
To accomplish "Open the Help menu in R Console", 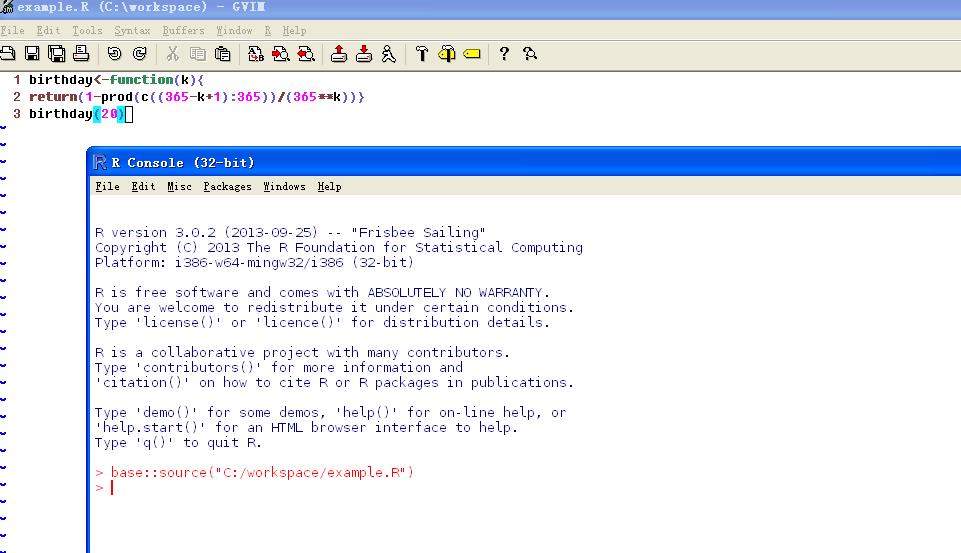I will tap(329, 186).
